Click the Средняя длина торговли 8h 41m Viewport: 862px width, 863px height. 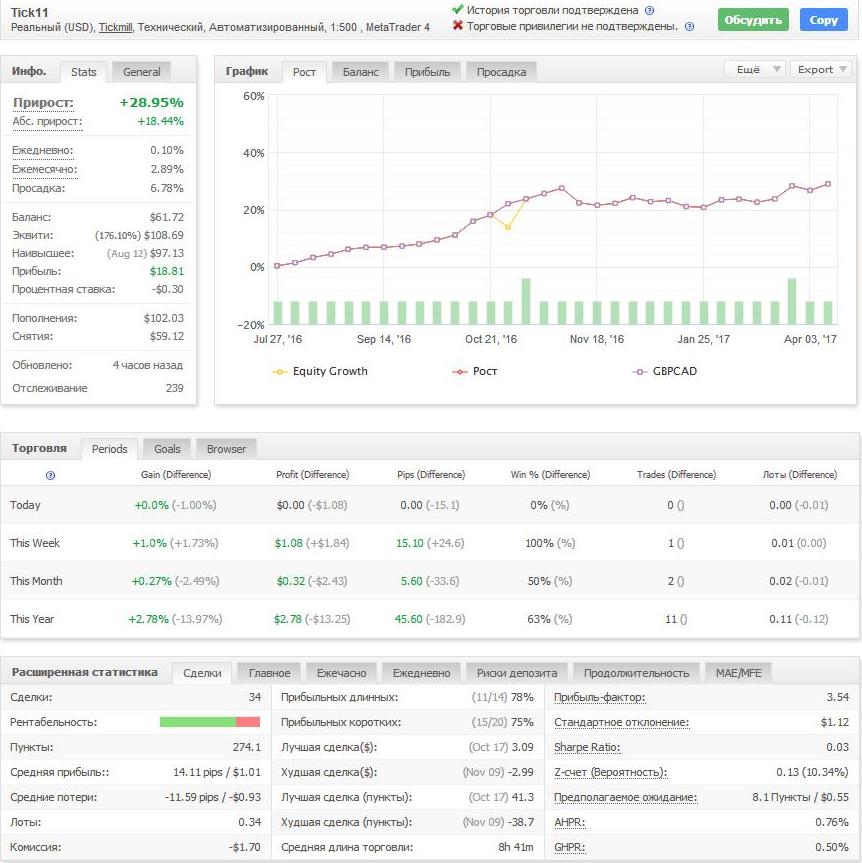pyautogui.click(x=516, y=847)
